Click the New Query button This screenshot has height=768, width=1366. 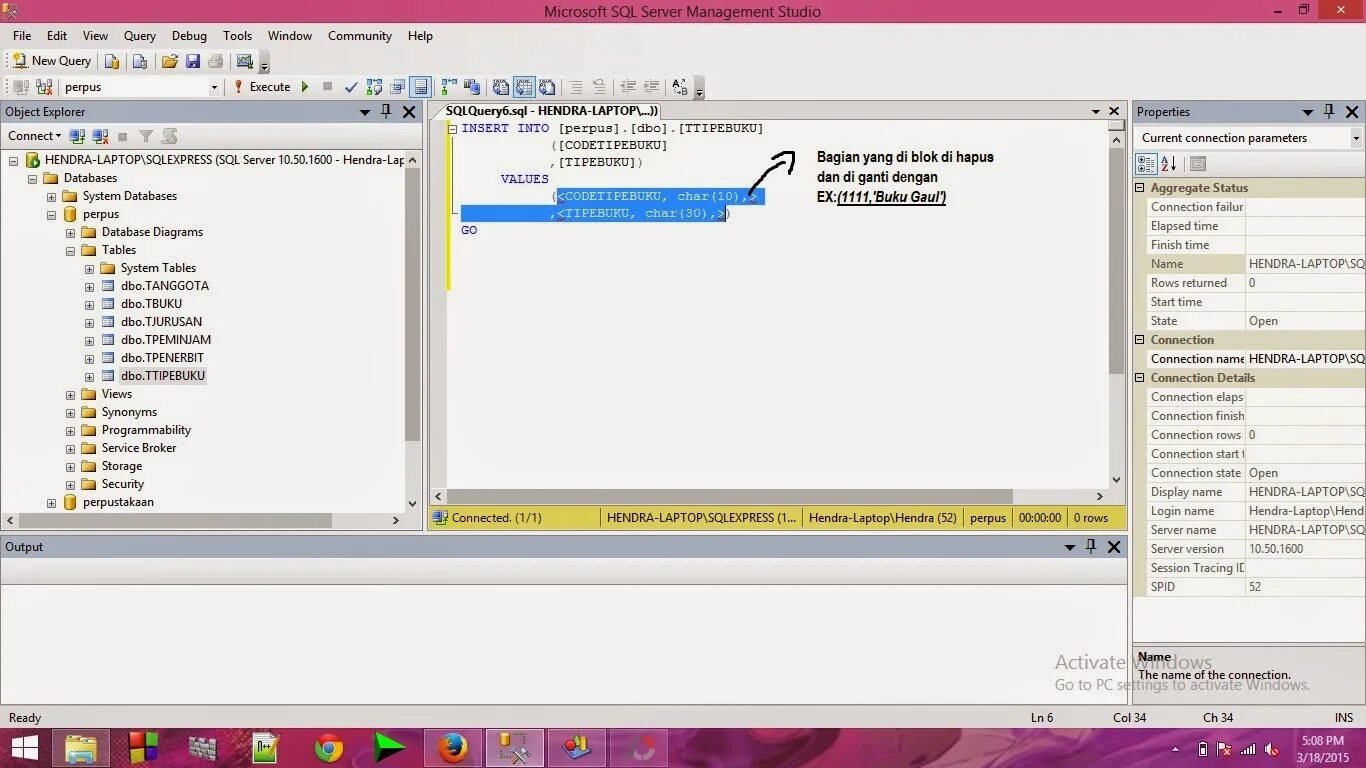pos(51,61)
